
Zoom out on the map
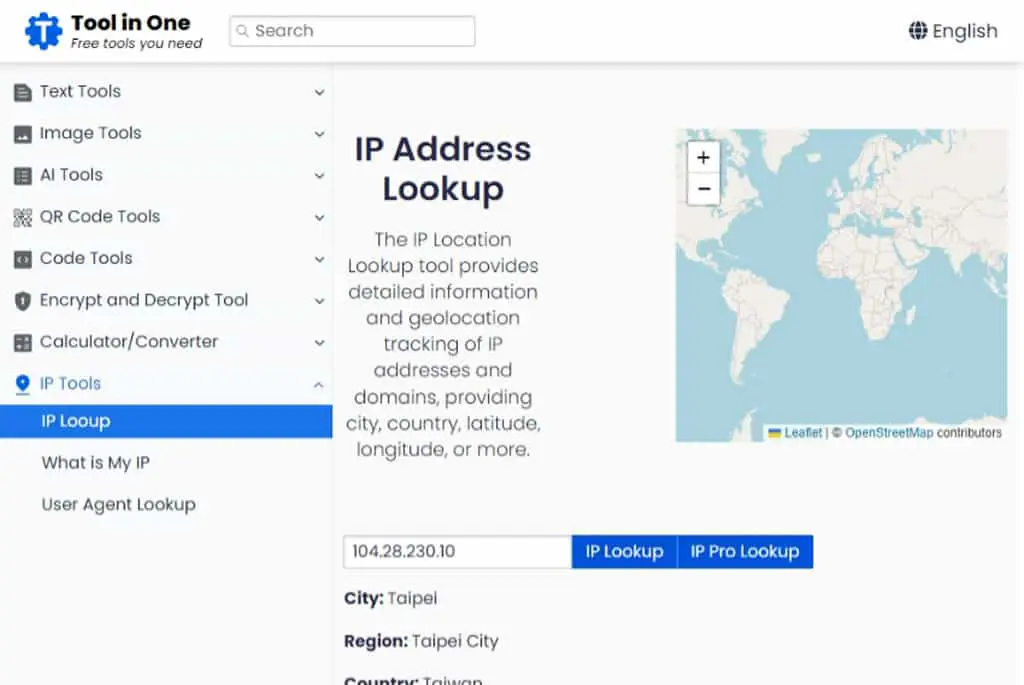[703, 189]
